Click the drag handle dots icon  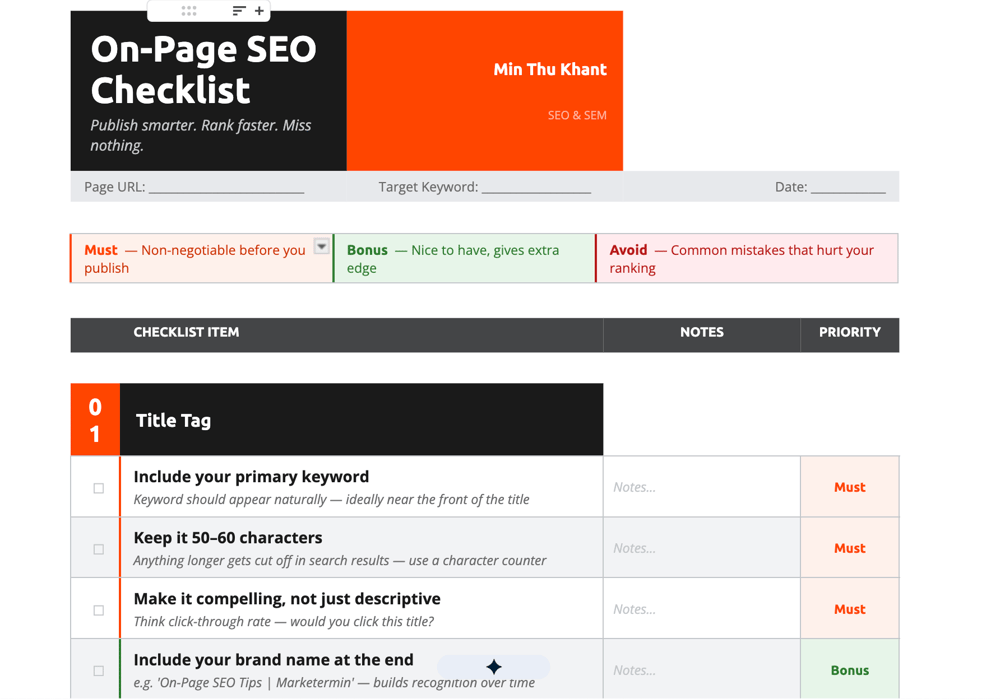189,11
